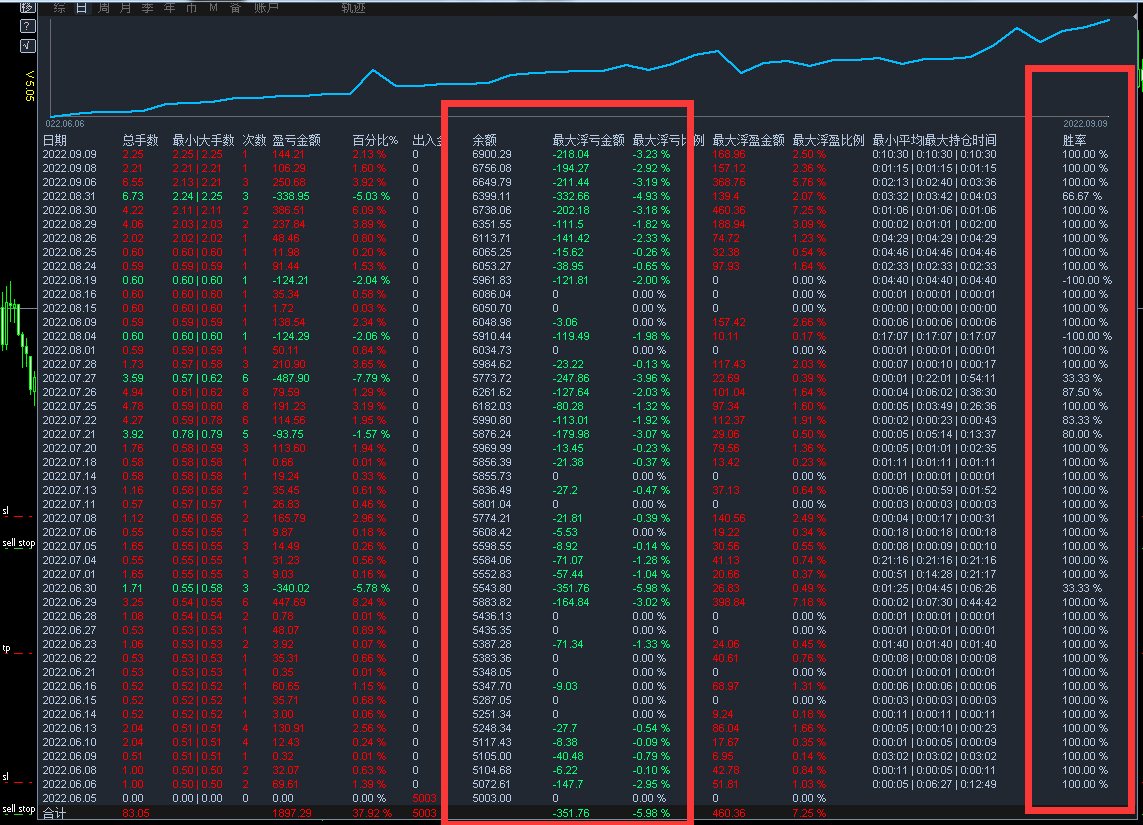1143x825 pixels.
Task: Click the profit value 447.69
Action: [289, 602]
